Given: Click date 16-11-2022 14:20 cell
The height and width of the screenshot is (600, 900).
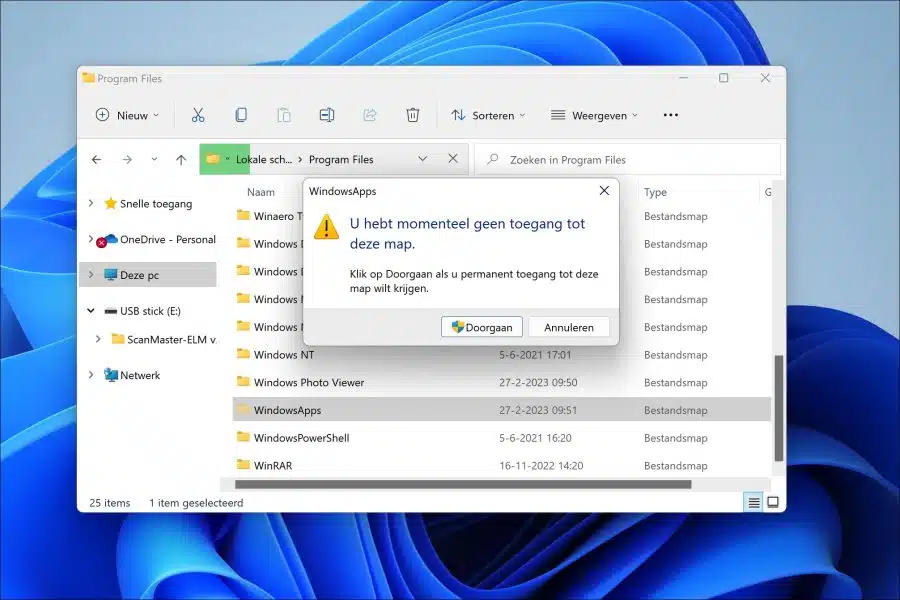Looking at the screenshot, I should click(541, 466).
